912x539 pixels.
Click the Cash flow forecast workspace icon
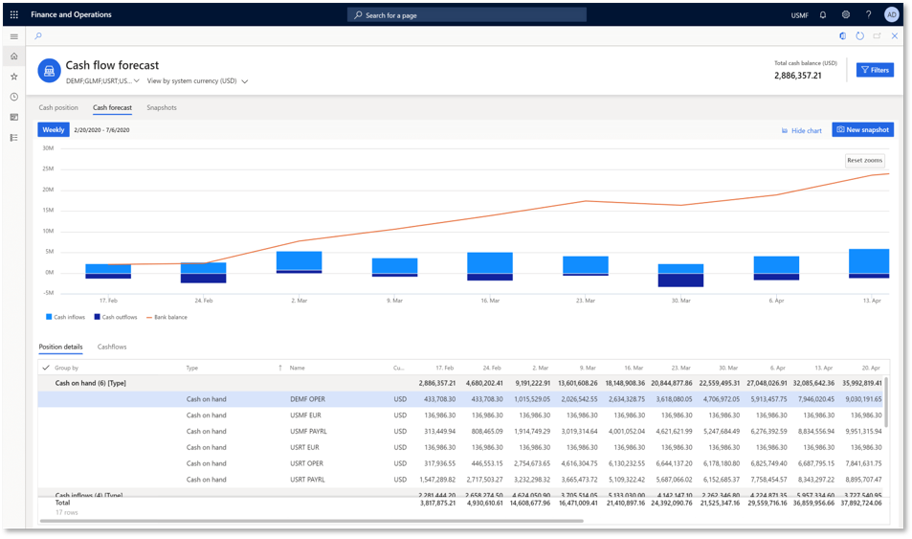coord(49,71)
